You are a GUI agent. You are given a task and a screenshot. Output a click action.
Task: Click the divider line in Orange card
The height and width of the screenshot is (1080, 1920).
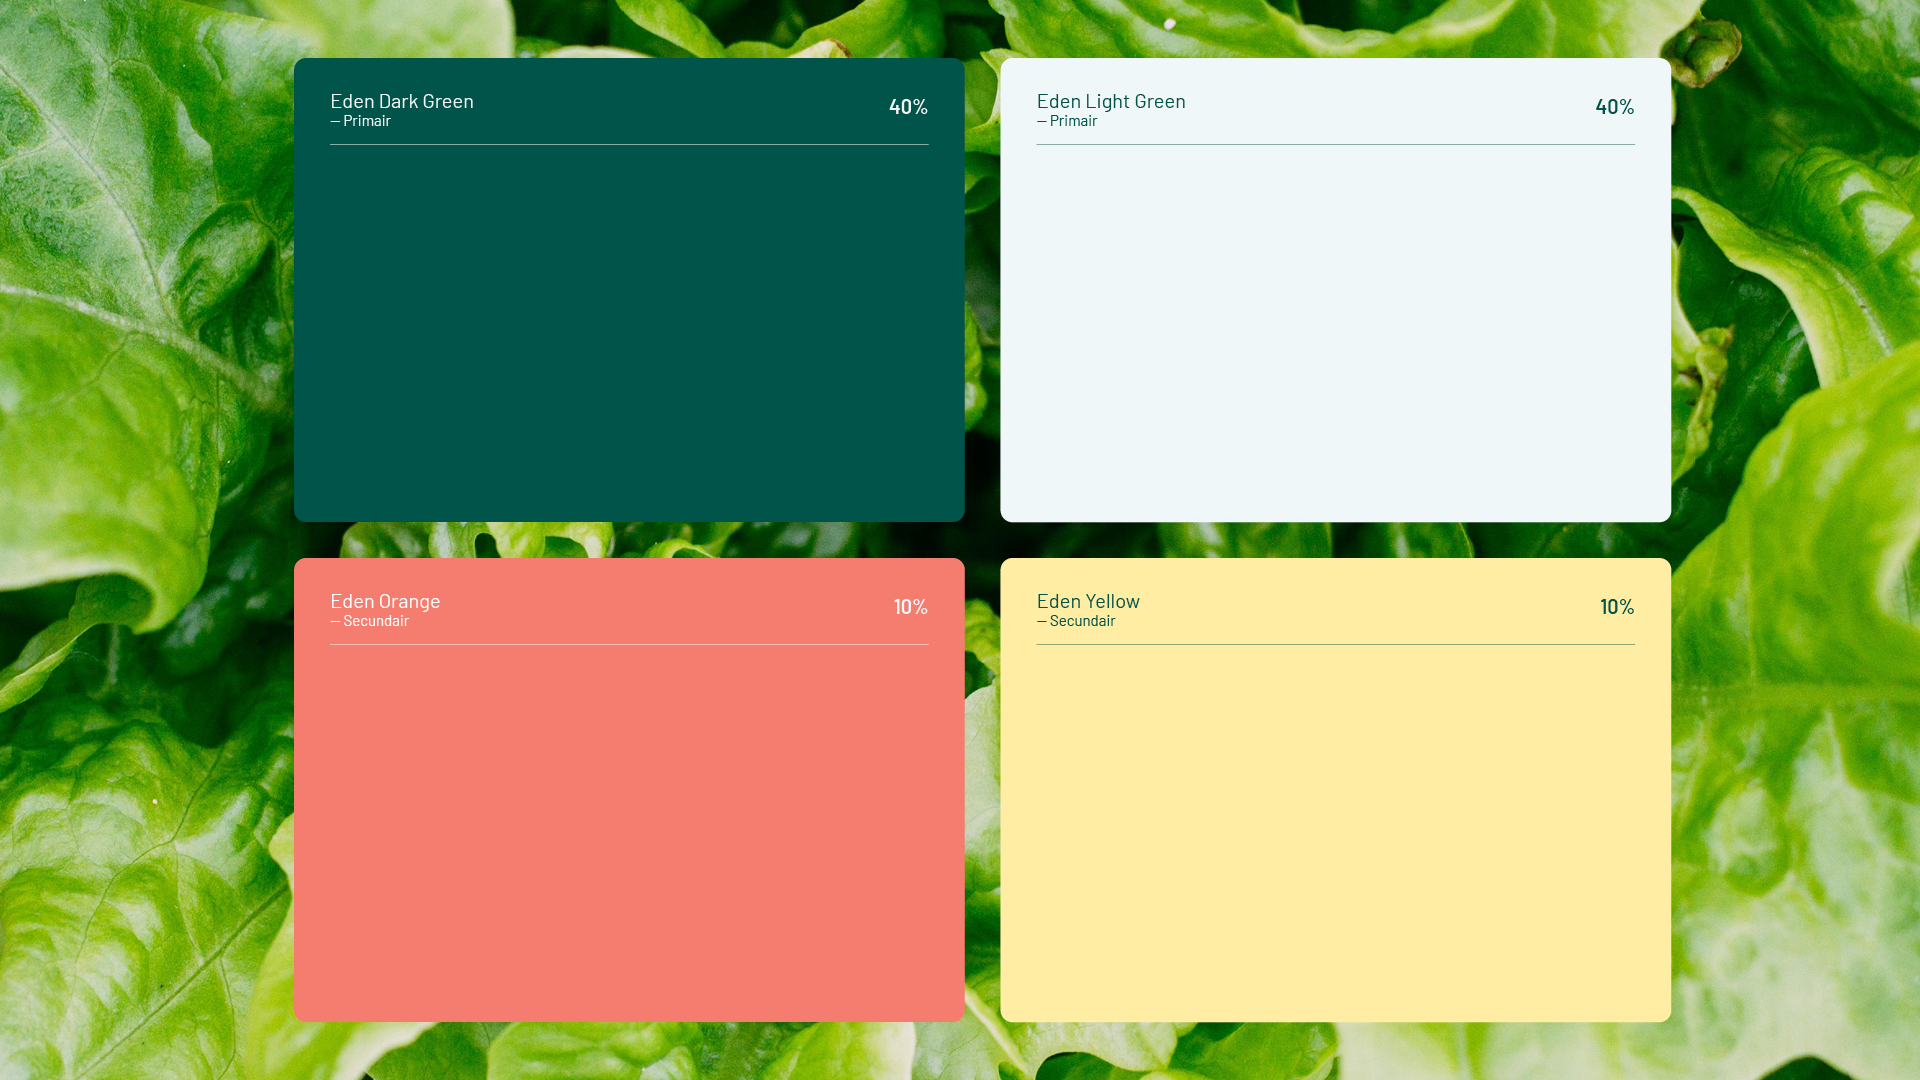[629, 644]
